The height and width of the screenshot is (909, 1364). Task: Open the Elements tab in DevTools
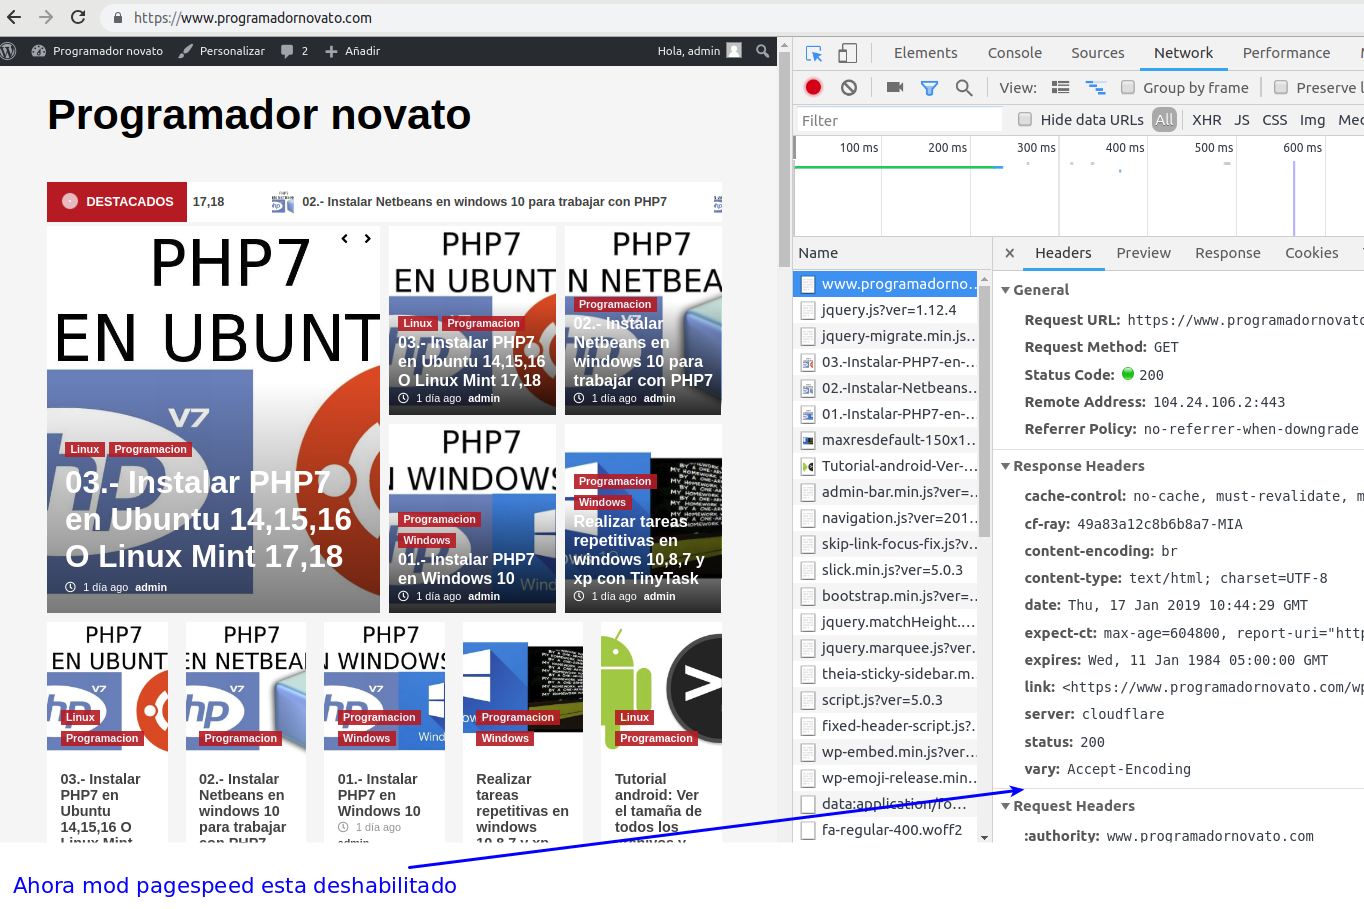[x=925, y=53]
